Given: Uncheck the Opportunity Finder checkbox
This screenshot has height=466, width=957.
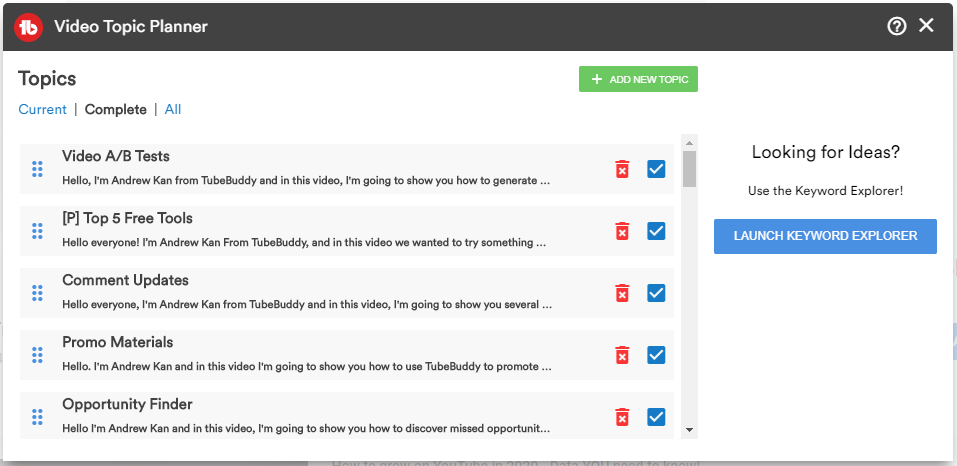Looking at the screenshot, I should click(656, 417).
